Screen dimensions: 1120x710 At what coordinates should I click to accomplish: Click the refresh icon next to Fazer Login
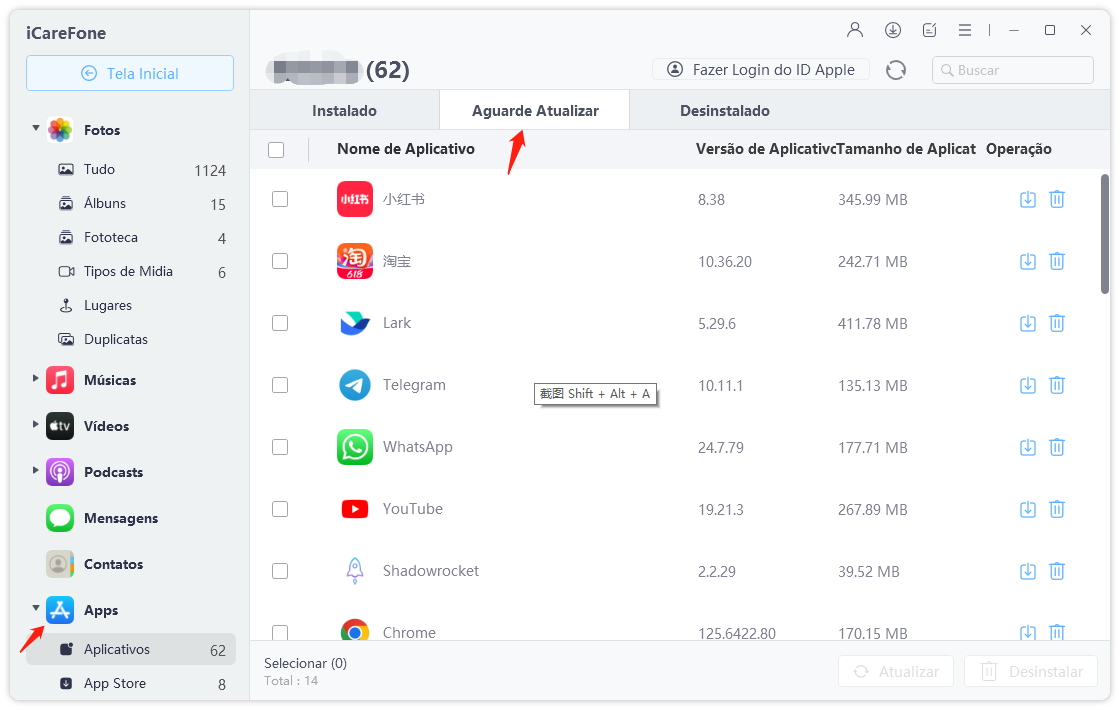[896, 69]
